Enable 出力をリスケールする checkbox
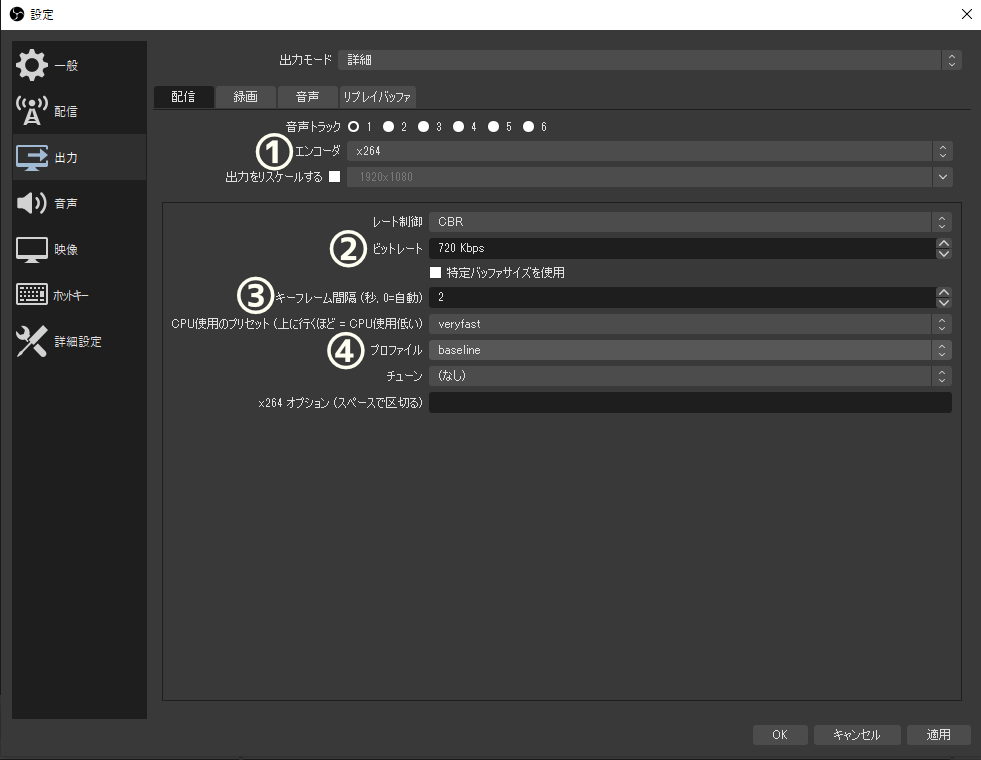Screen dimensions: 981x760 pos(335,176)
